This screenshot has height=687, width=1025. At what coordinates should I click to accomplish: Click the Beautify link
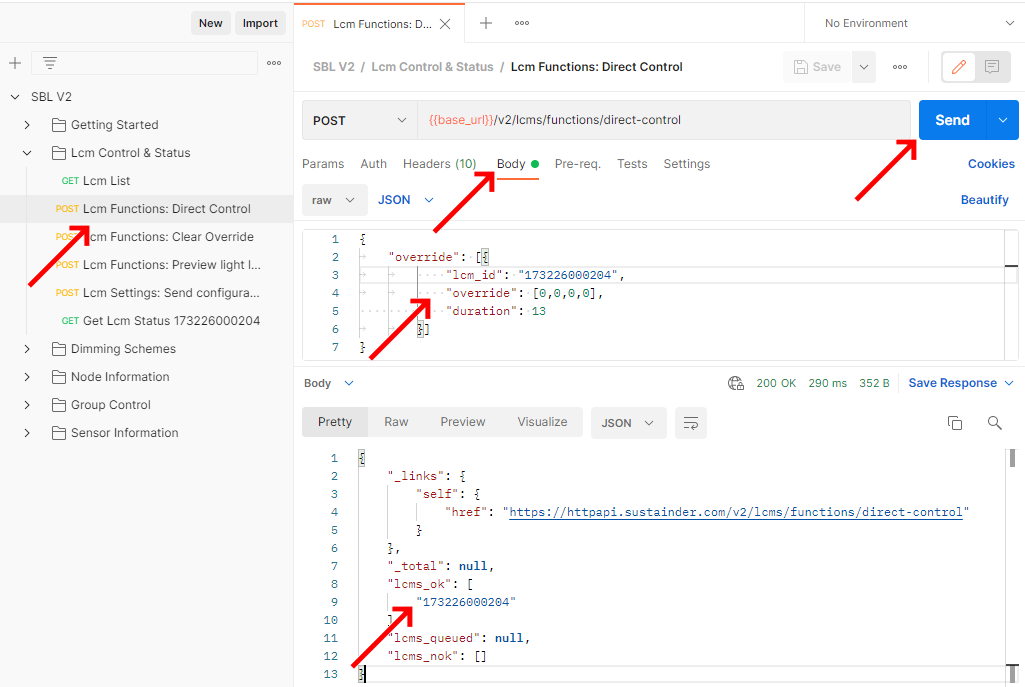click(984, 200)
